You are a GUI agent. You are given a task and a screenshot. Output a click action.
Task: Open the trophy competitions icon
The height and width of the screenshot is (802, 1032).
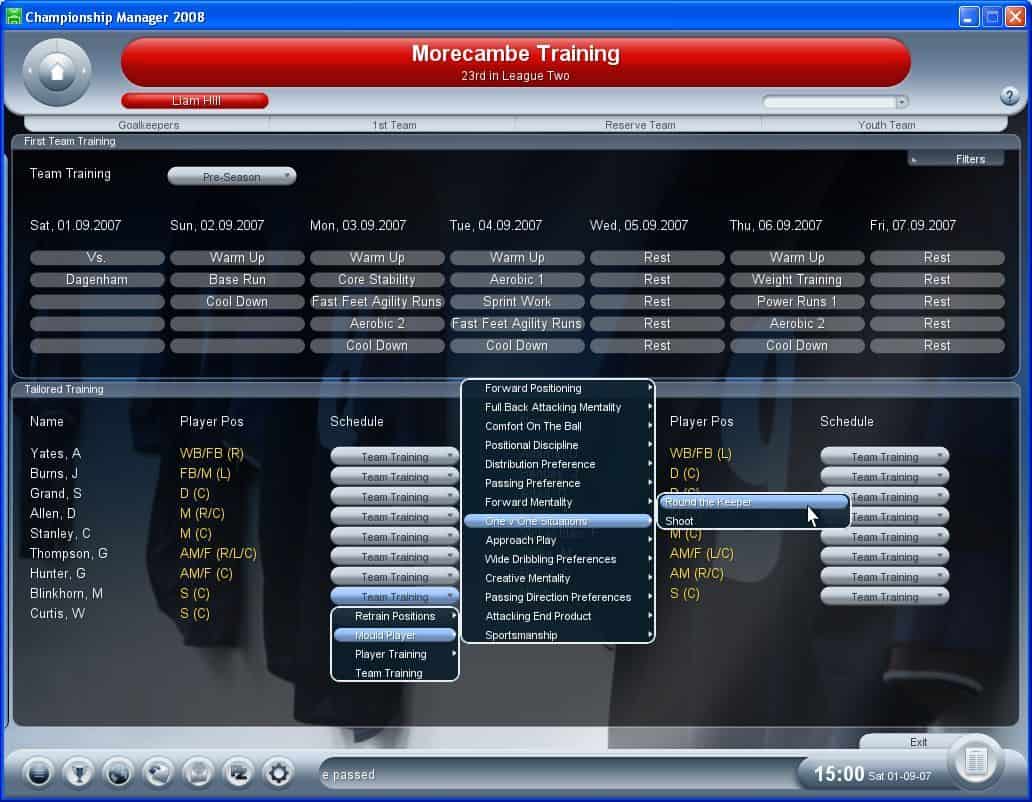tap(78, 772)
